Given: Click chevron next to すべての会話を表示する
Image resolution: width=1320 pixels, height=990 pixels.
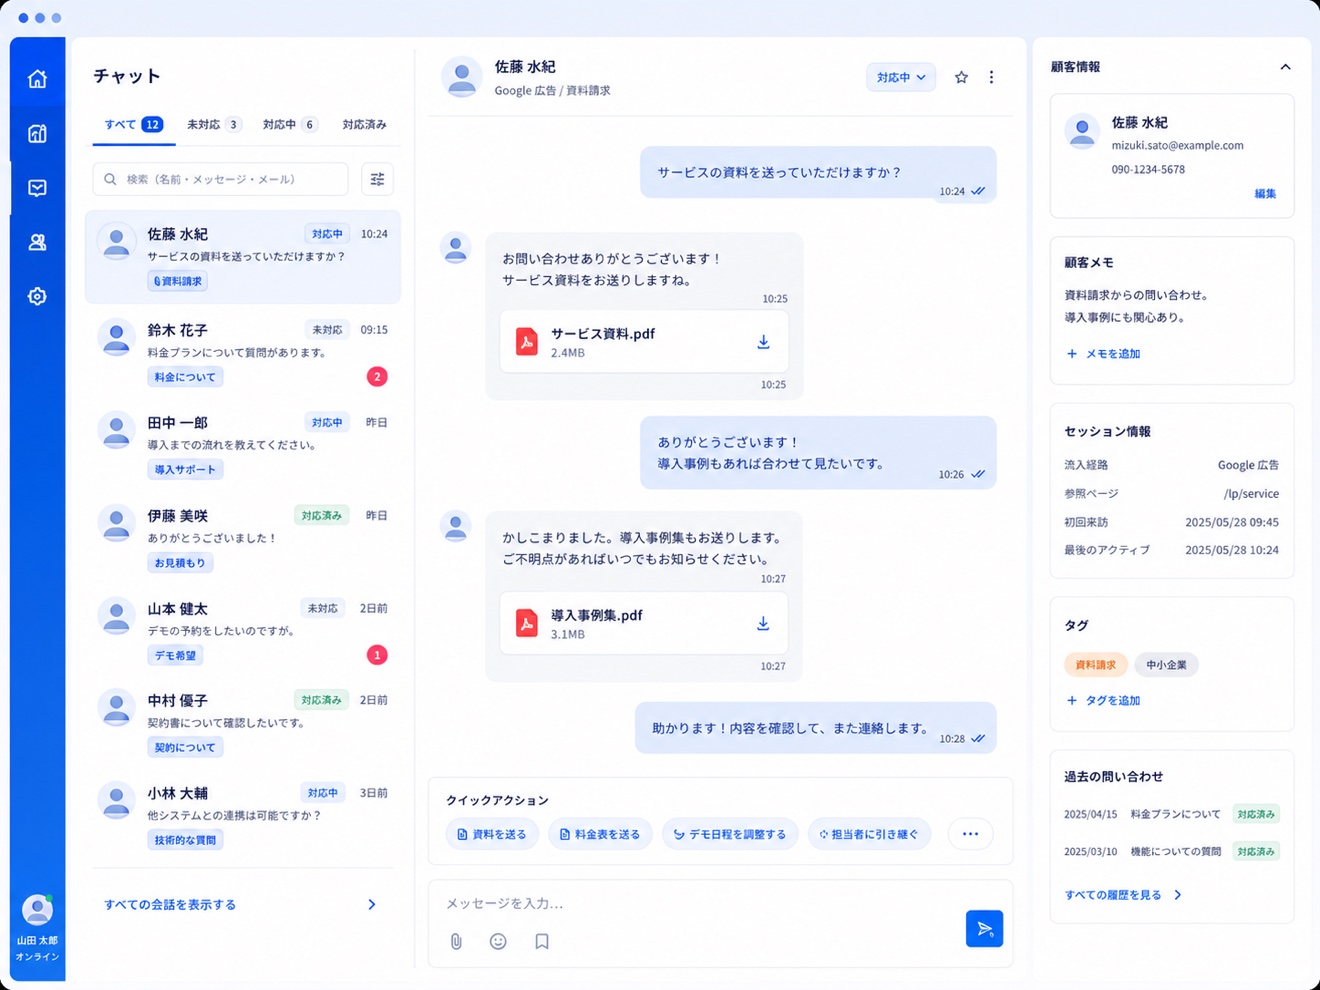Looking at the screenshot, I should (x=372, y=904).
